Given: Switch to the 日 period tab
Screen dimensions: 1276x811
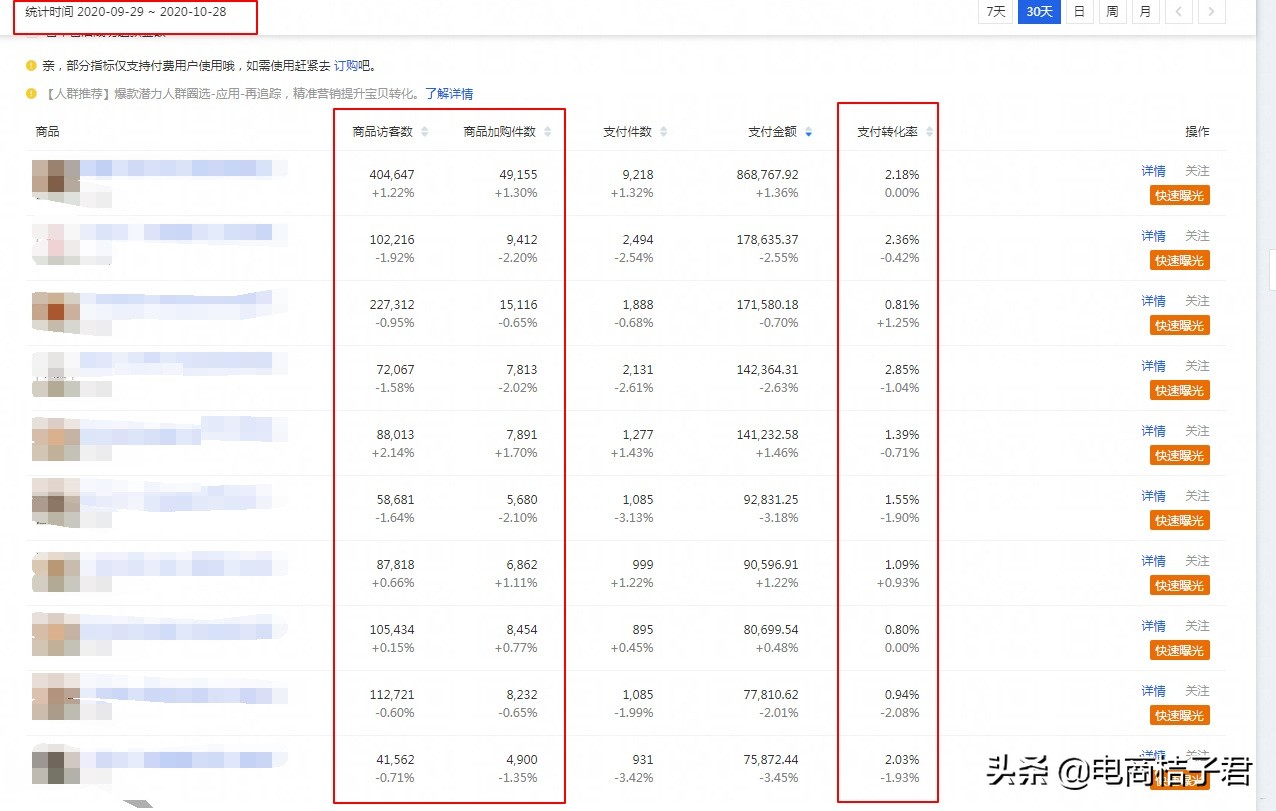Looking at the screenshot, I should (1079, 12).
